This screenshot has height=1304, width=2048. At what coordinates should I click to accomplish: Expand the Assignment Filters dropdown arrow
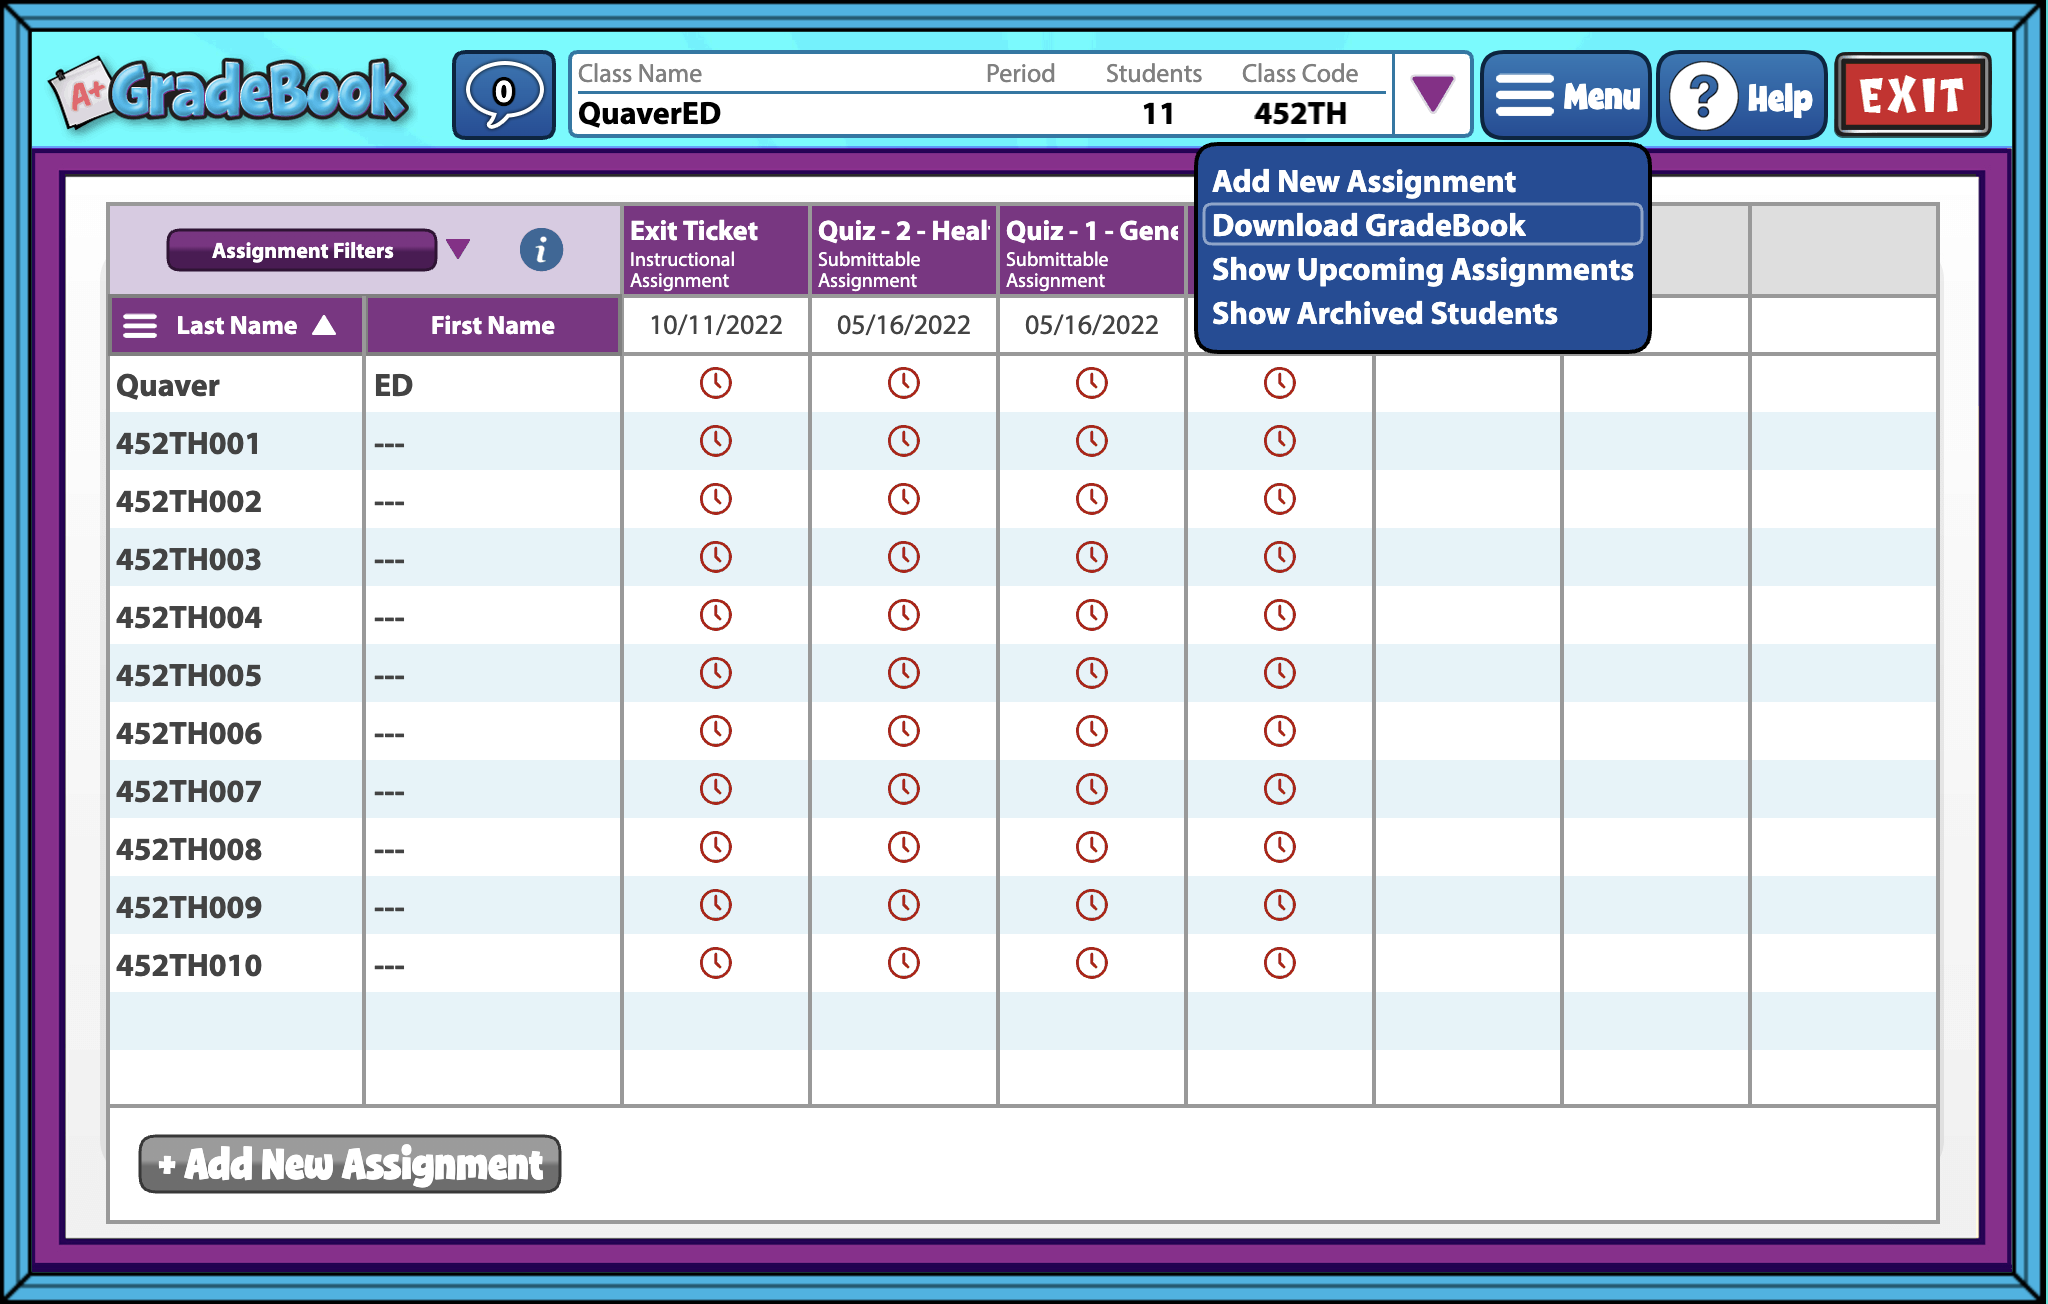coord(458,249)
